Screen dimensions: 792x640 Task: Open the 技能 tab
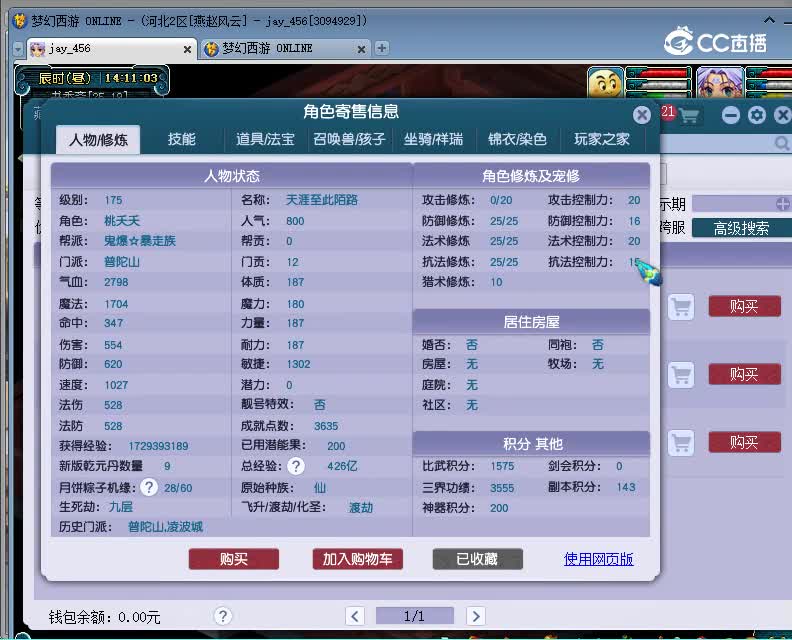[181, 139]
